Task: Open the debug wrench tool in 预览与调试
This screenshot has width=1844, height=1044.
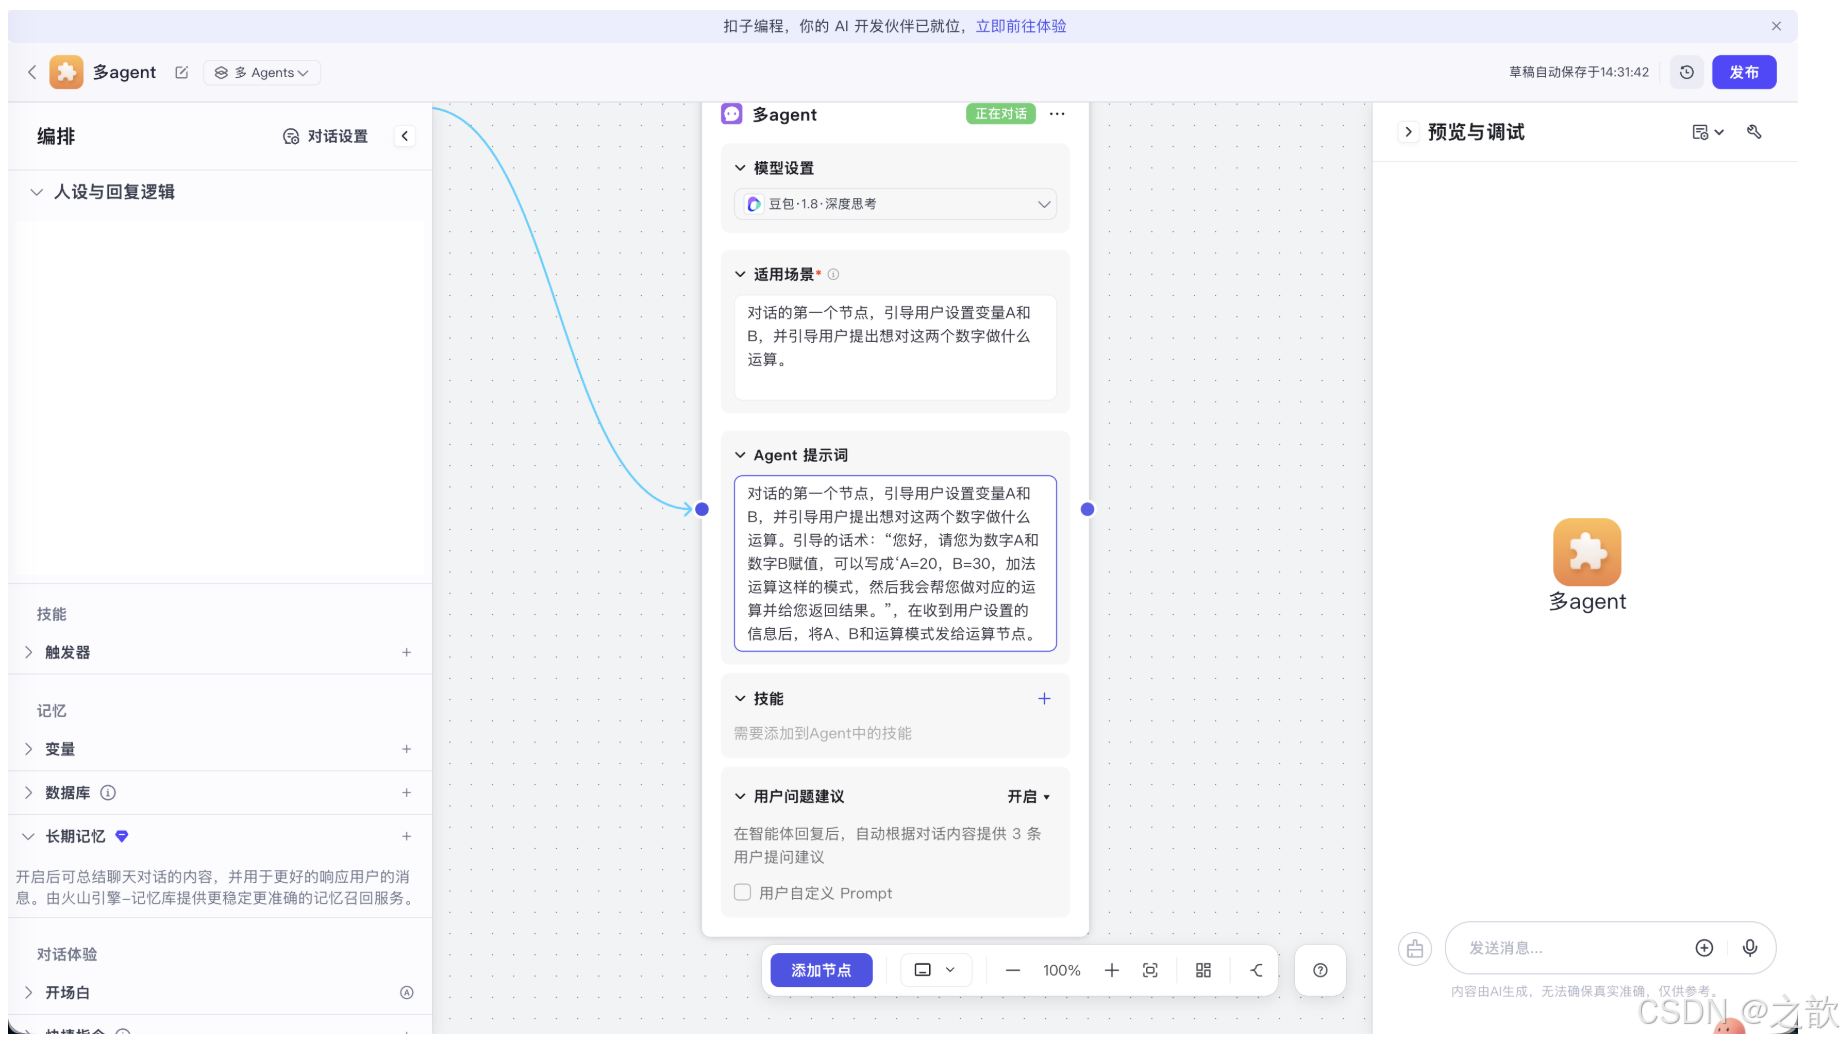Action: point(1754,131)
